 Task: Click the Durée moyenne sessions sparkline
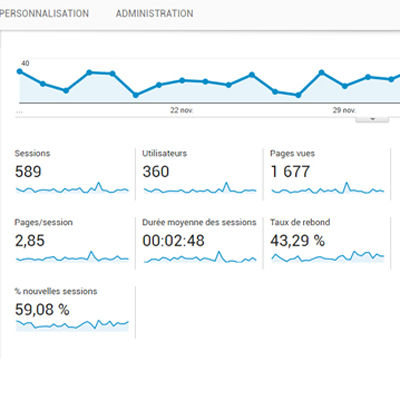(200, 257)
